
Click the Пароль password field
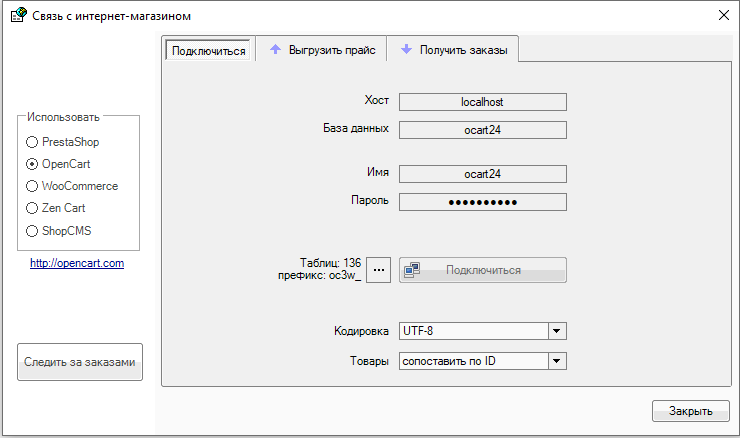click(483, 202)
